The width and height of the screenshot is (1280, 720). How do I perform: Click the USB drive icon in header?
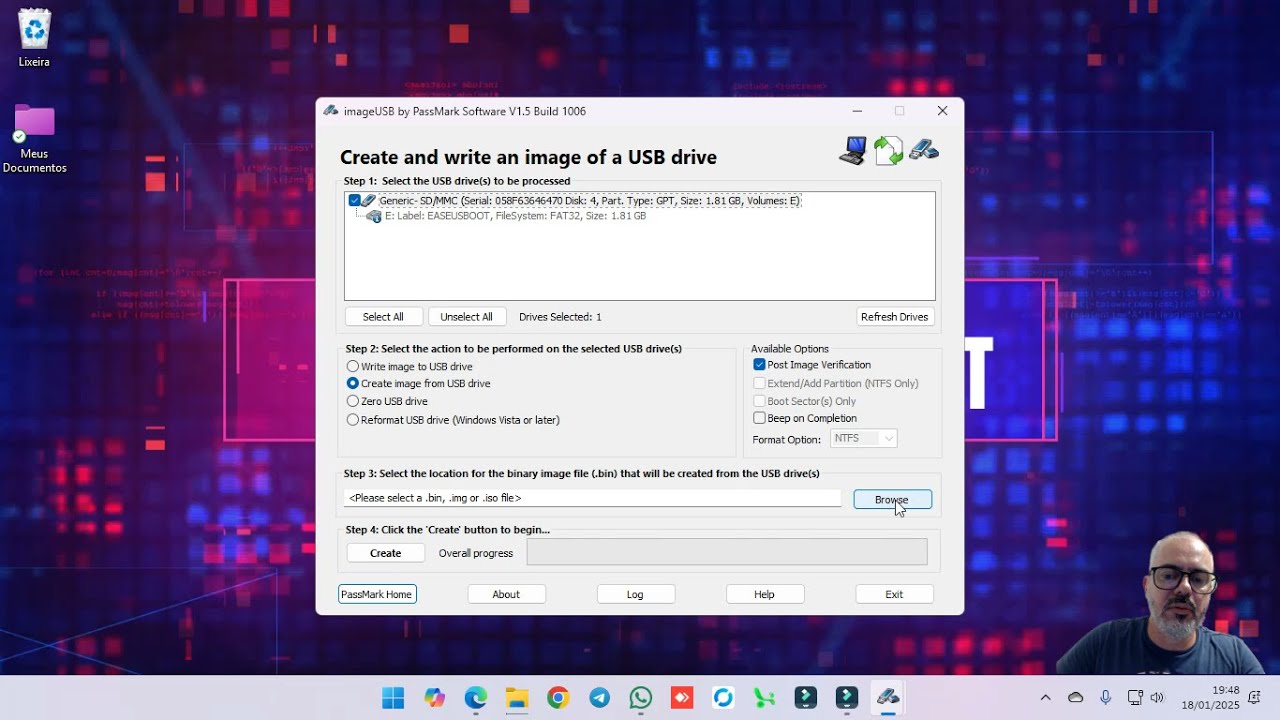924,150
